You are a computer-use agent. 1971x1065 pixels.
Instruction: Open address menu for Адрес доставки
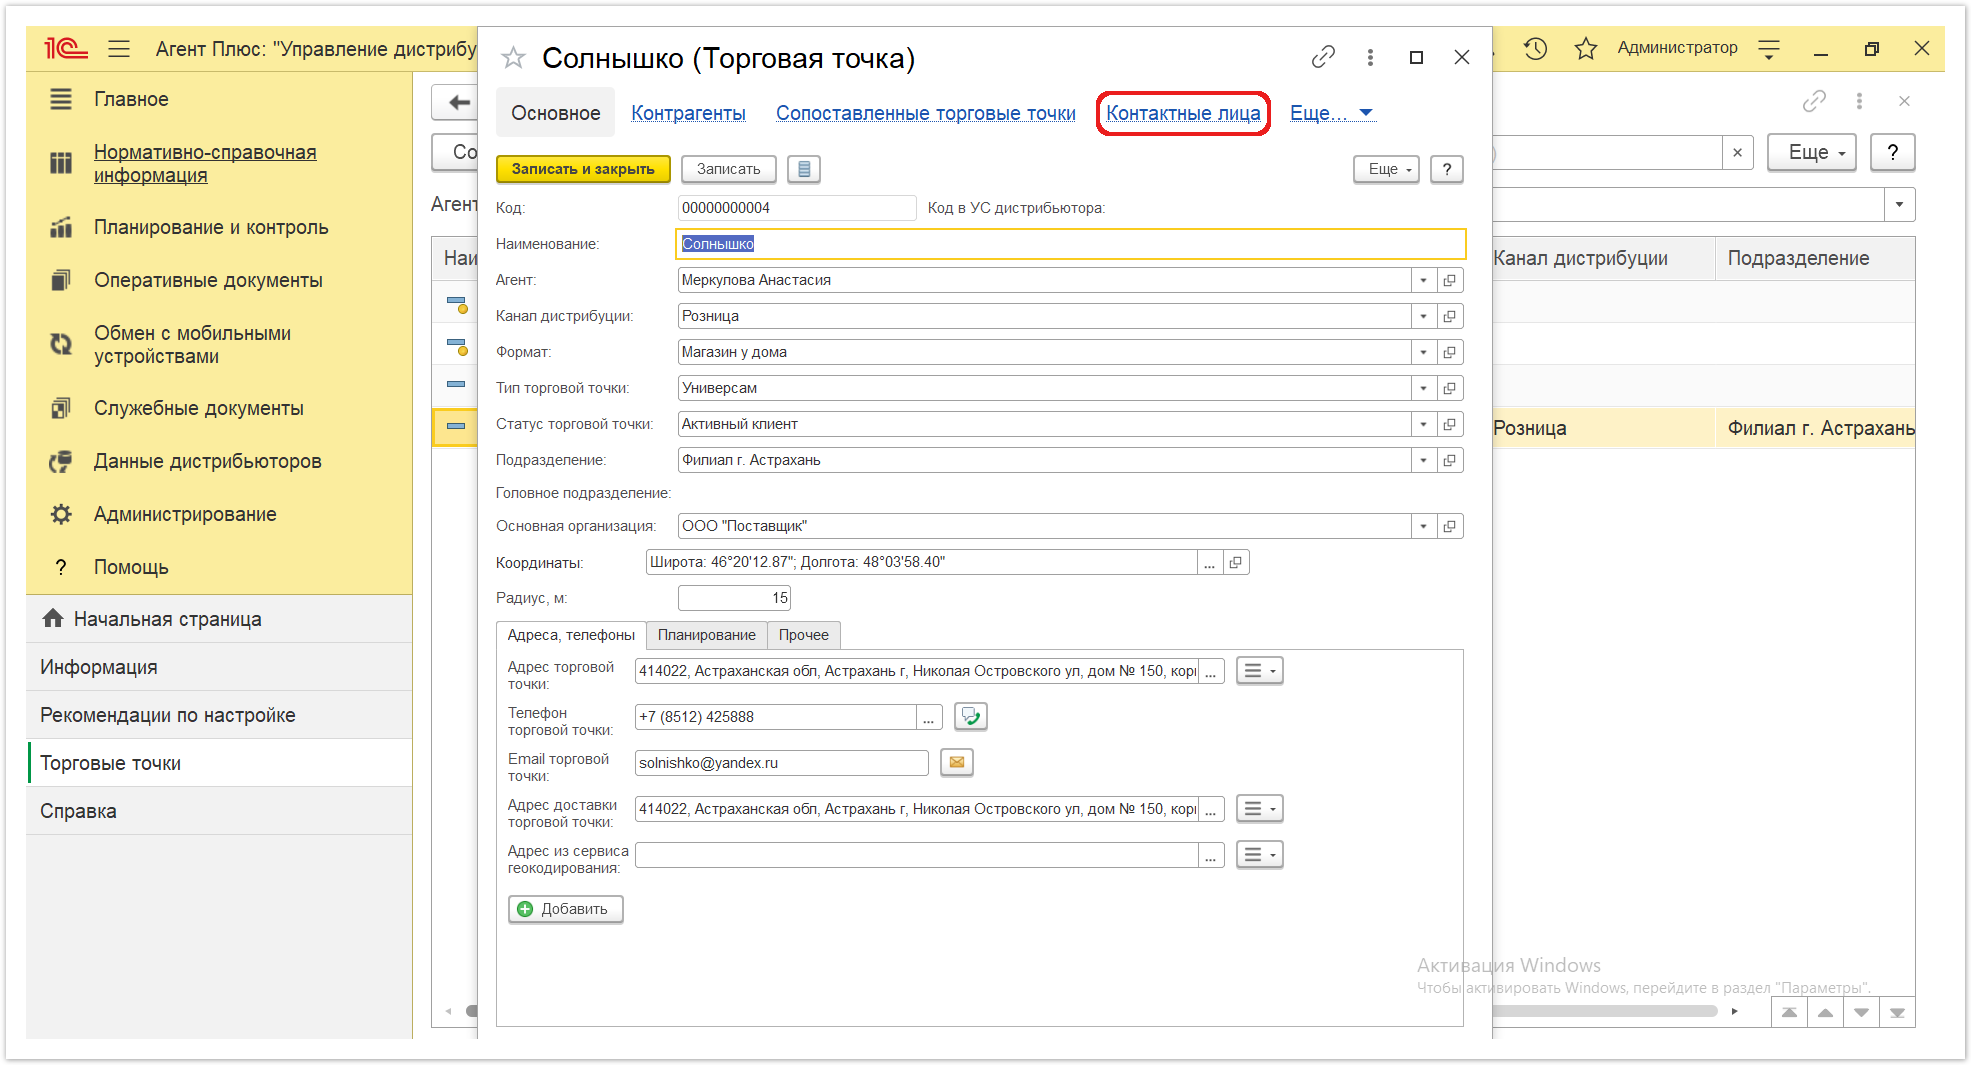coord(1259,808)
